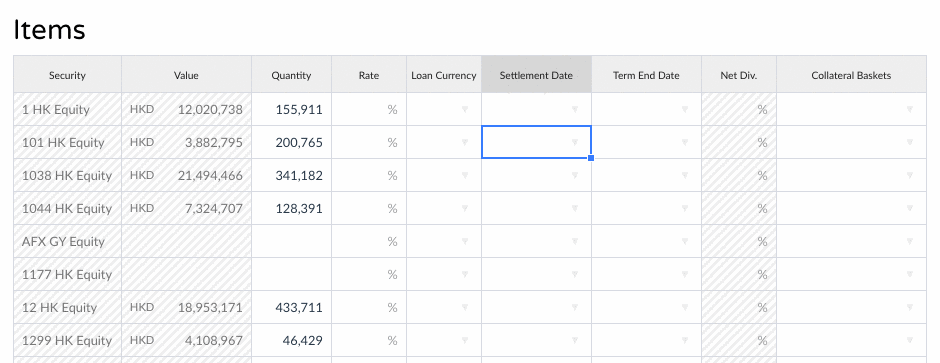Click value 3,882,795
This screenshot has width=940, height=363.
tap(213, 143)
